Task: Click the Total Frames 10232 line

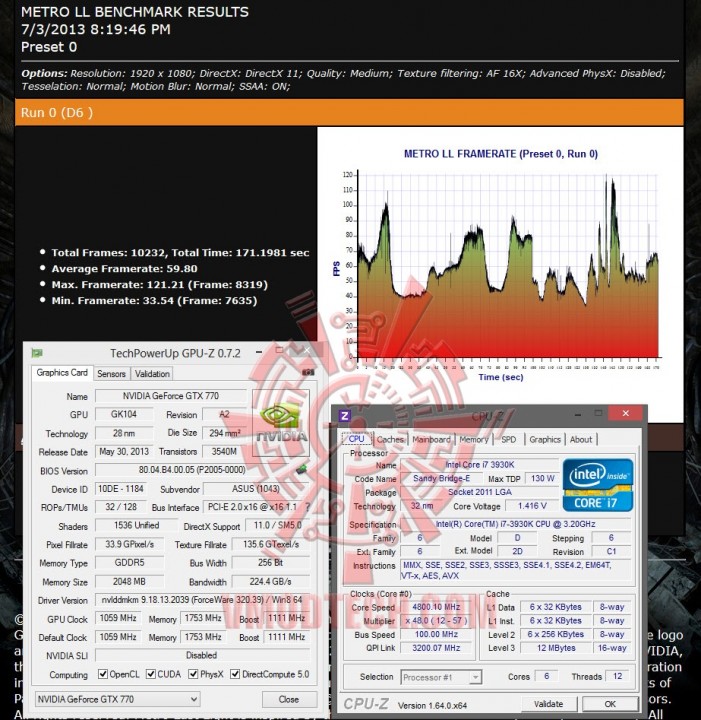Action: point(180,253)
